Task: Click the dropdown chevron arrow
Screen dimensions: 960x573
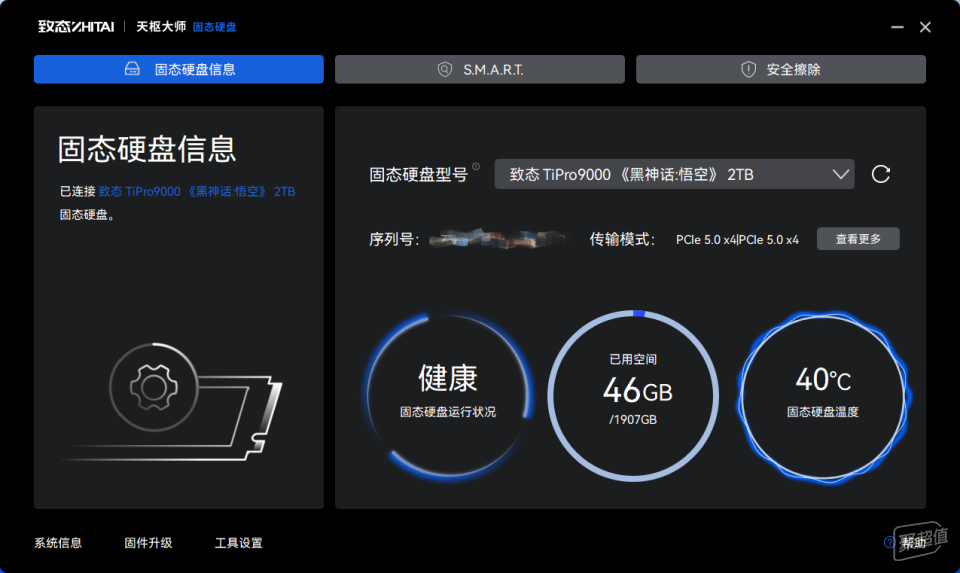Action: 841,174
